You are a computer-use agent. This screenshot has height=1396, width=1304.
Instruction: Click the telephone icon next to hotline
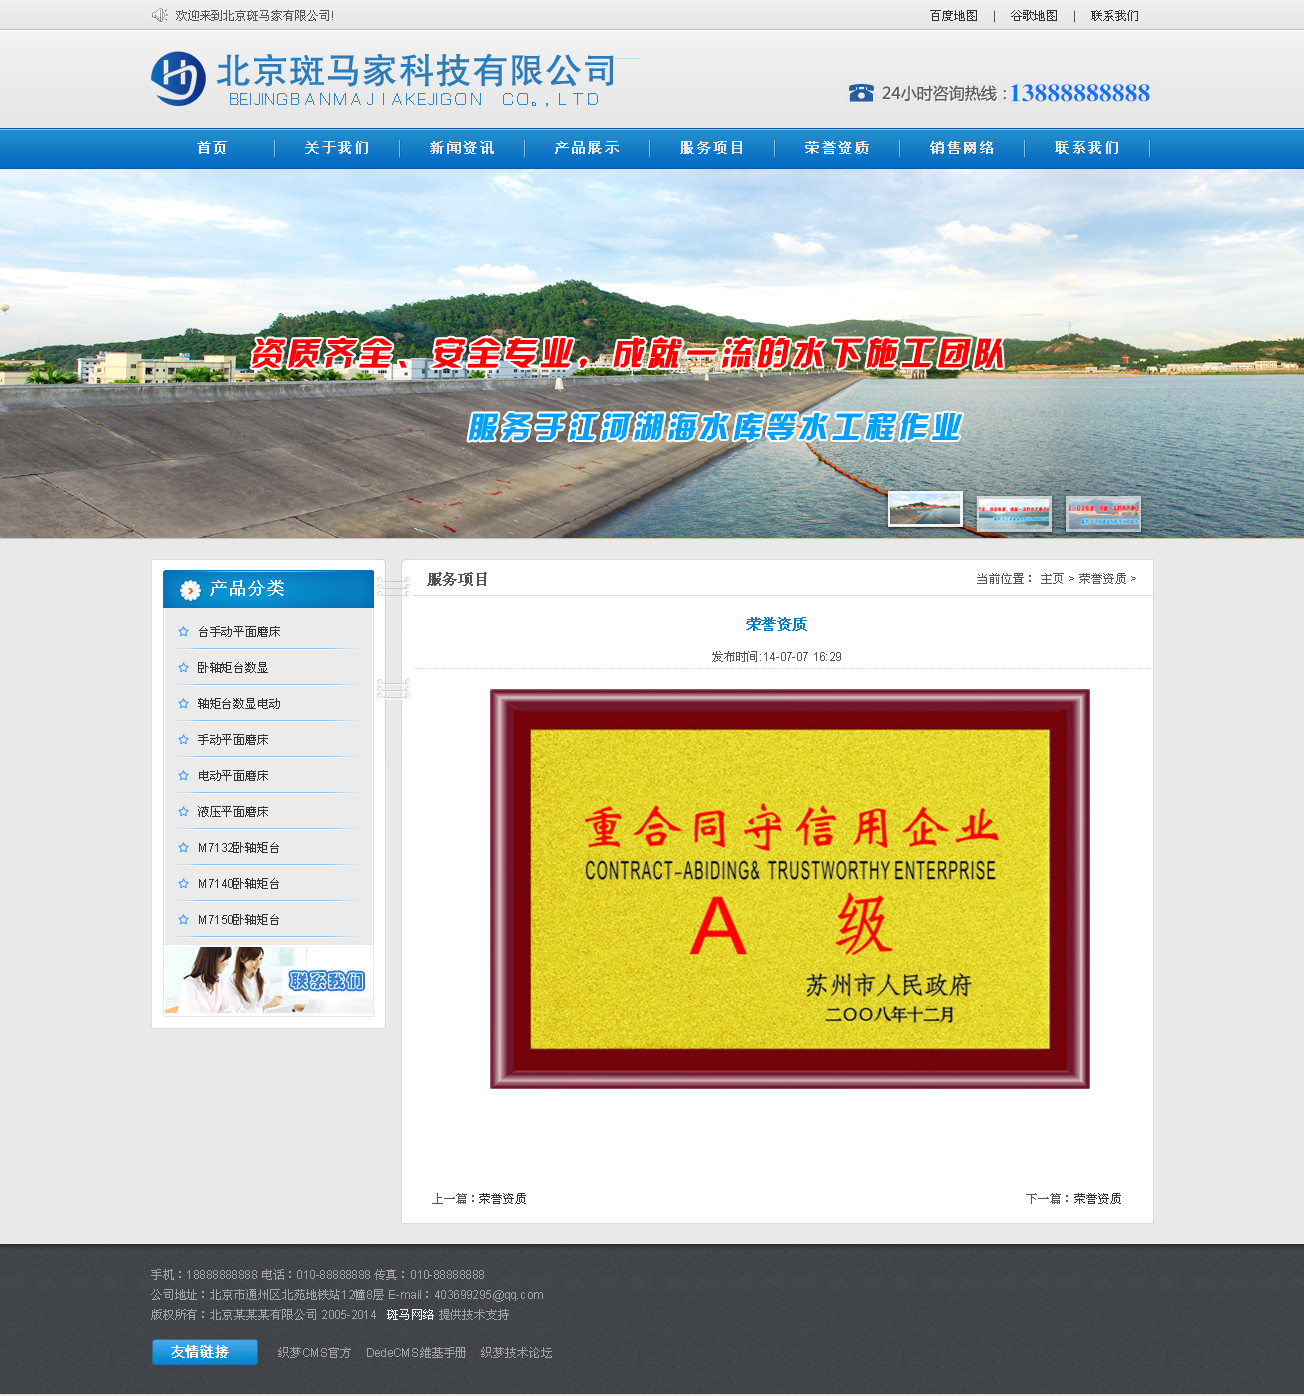coord(861,93)
